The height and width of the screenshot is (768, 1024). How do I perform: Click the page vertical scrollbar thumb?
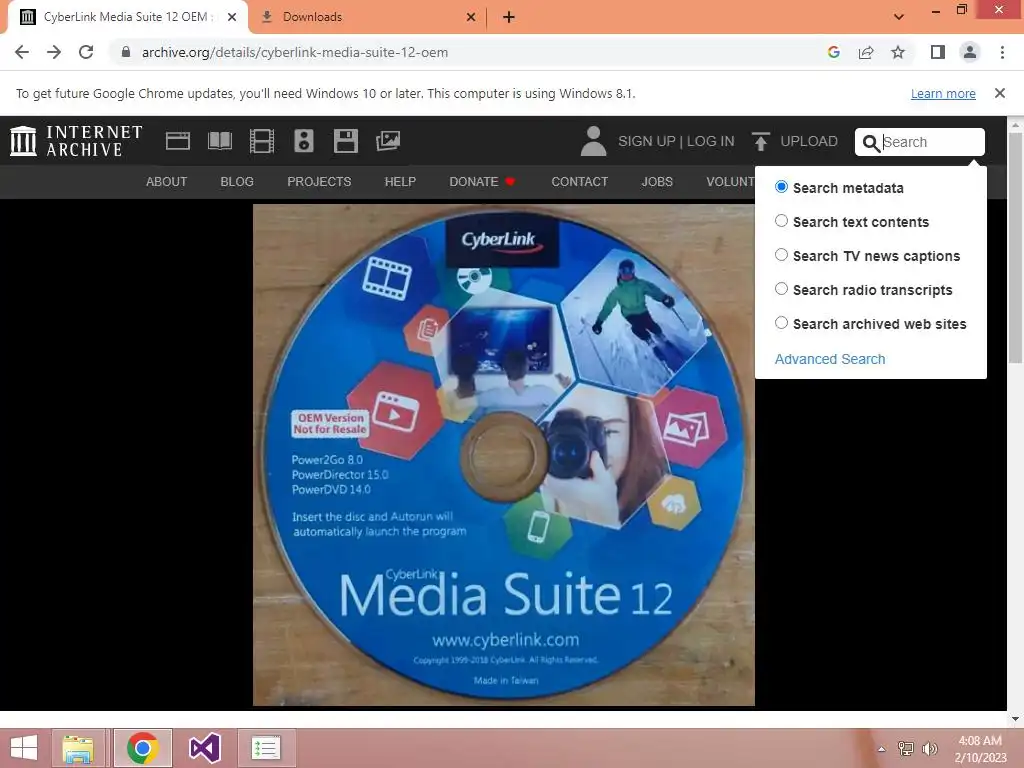point(1014,248)
